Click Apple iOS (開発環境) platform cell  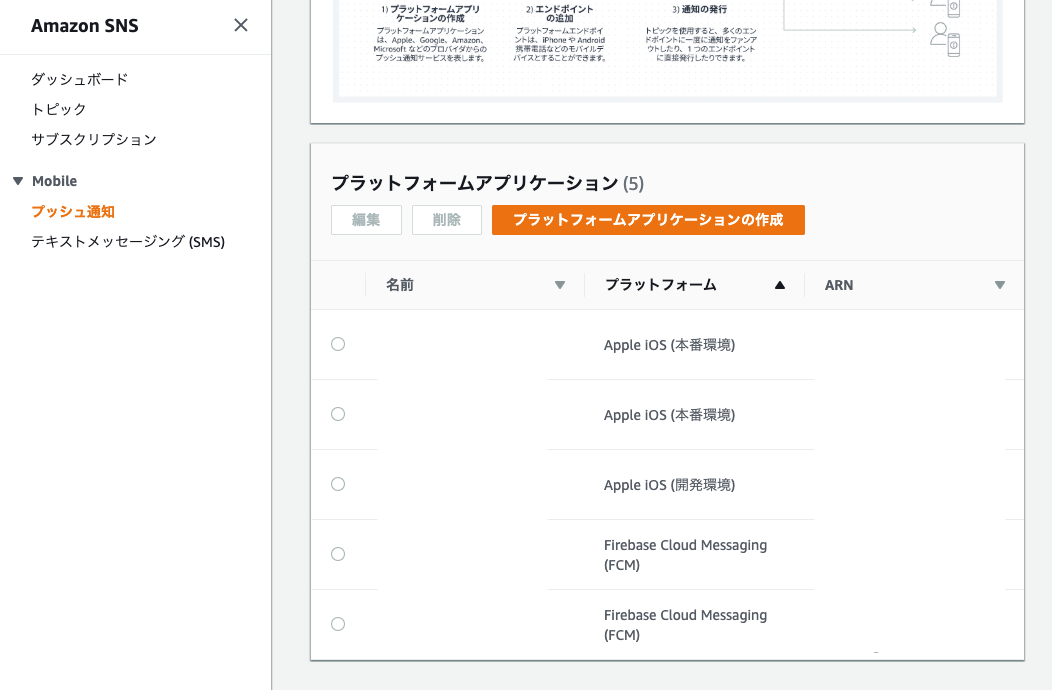point(670,485)
